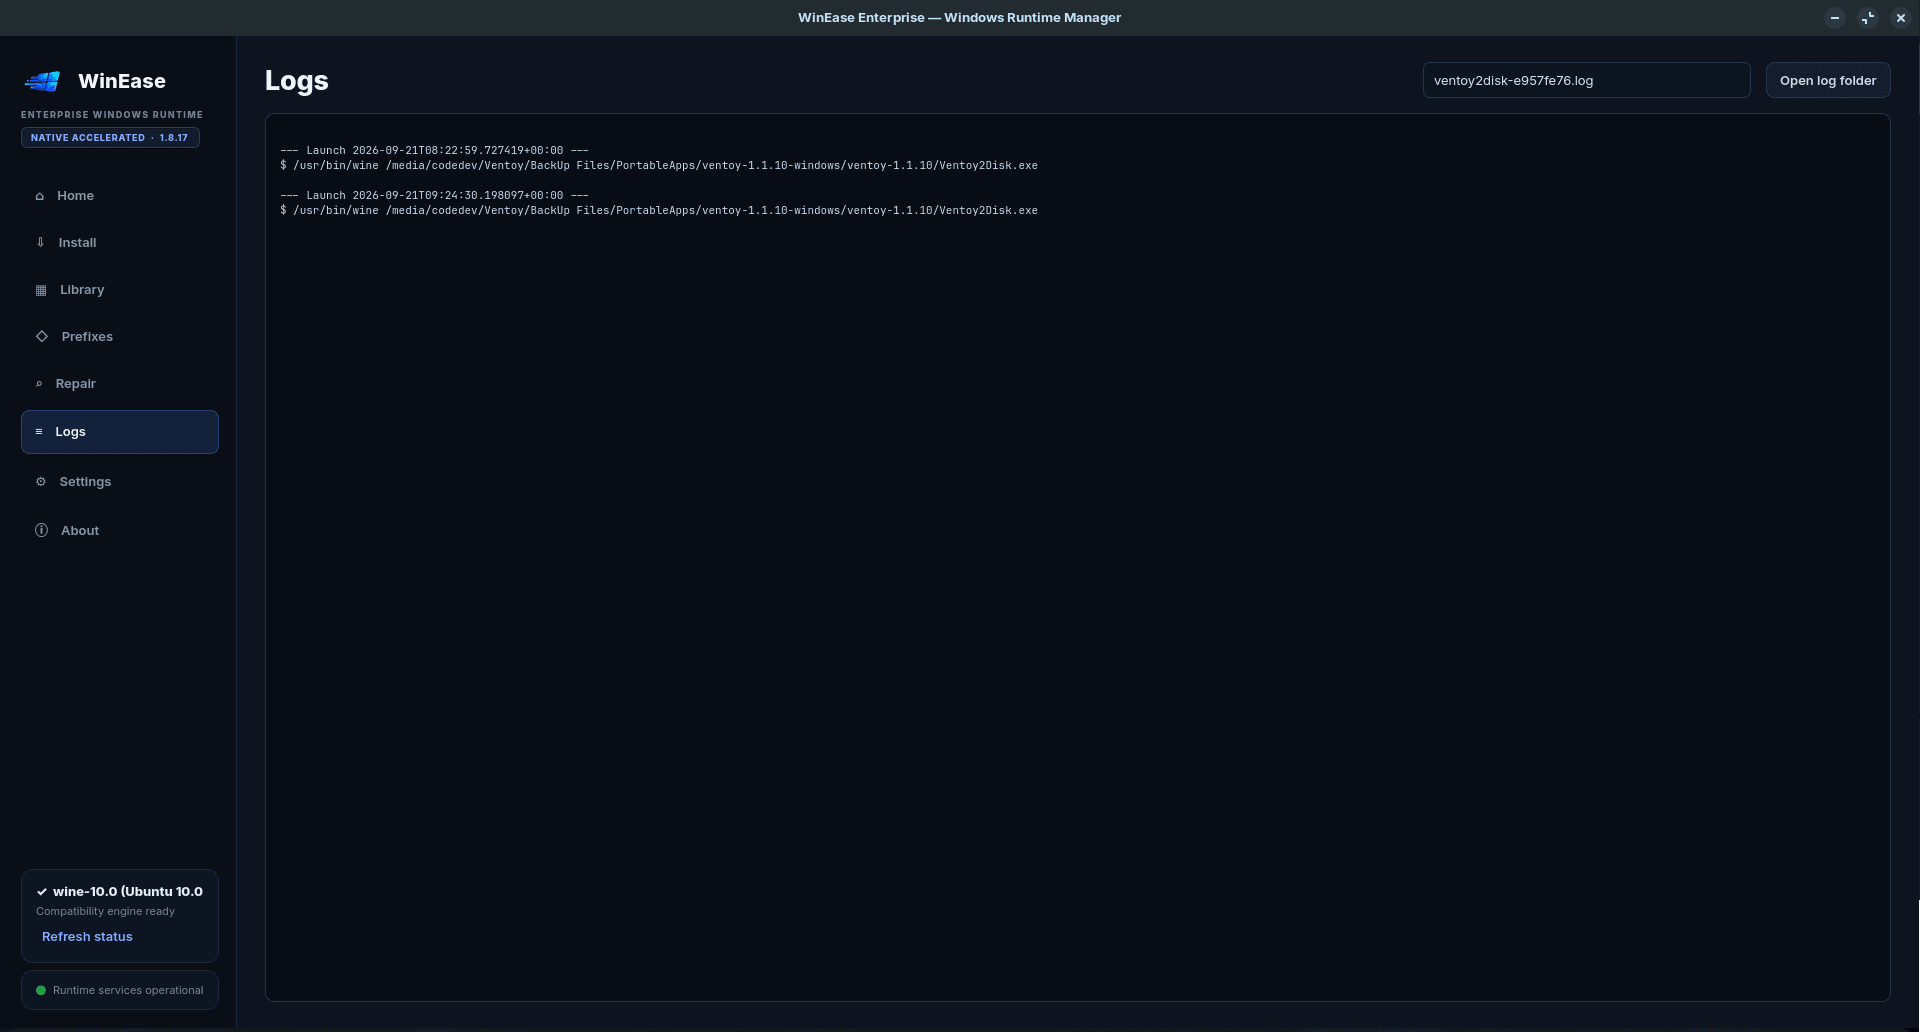The image size is (1920, 1032).
Task: Open the Home page
Action: (x=120, y=196)
